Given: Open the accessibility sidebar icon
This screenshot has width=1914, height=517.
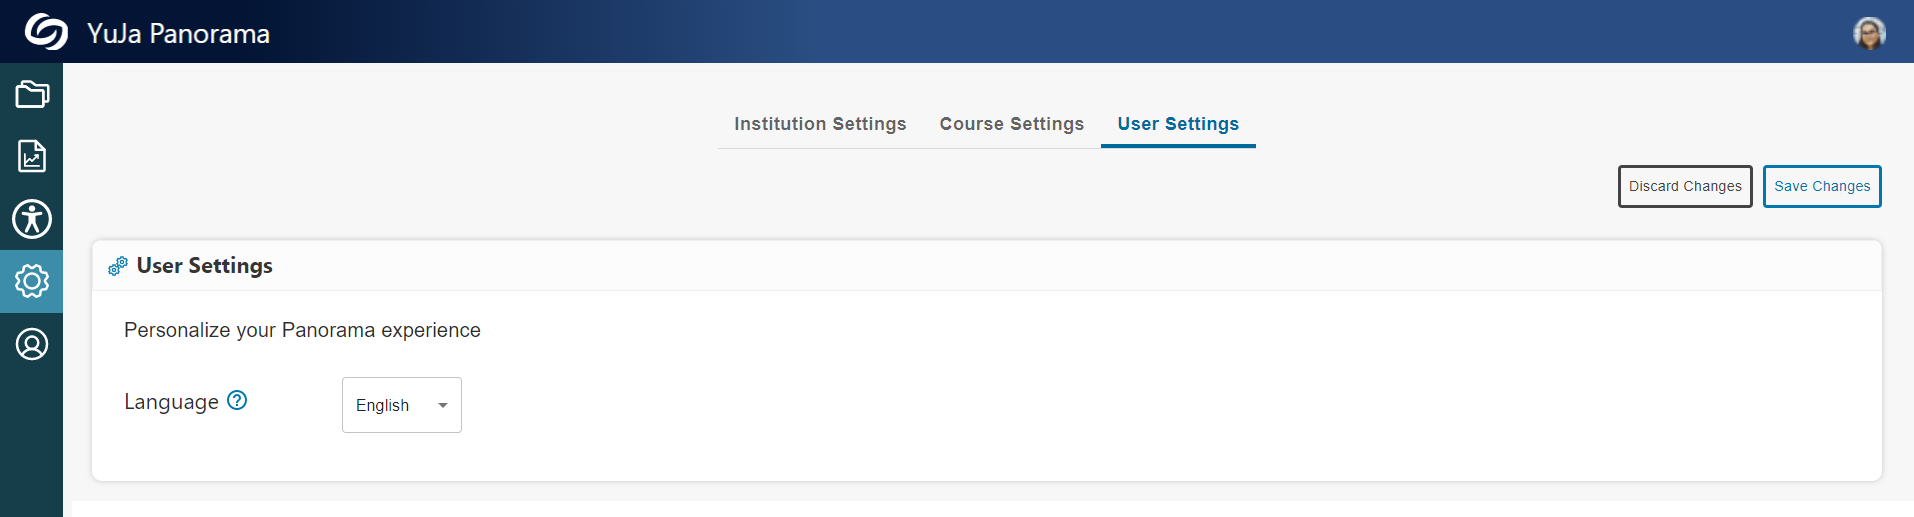Looking at the screenshot, I should pos(32,219).
